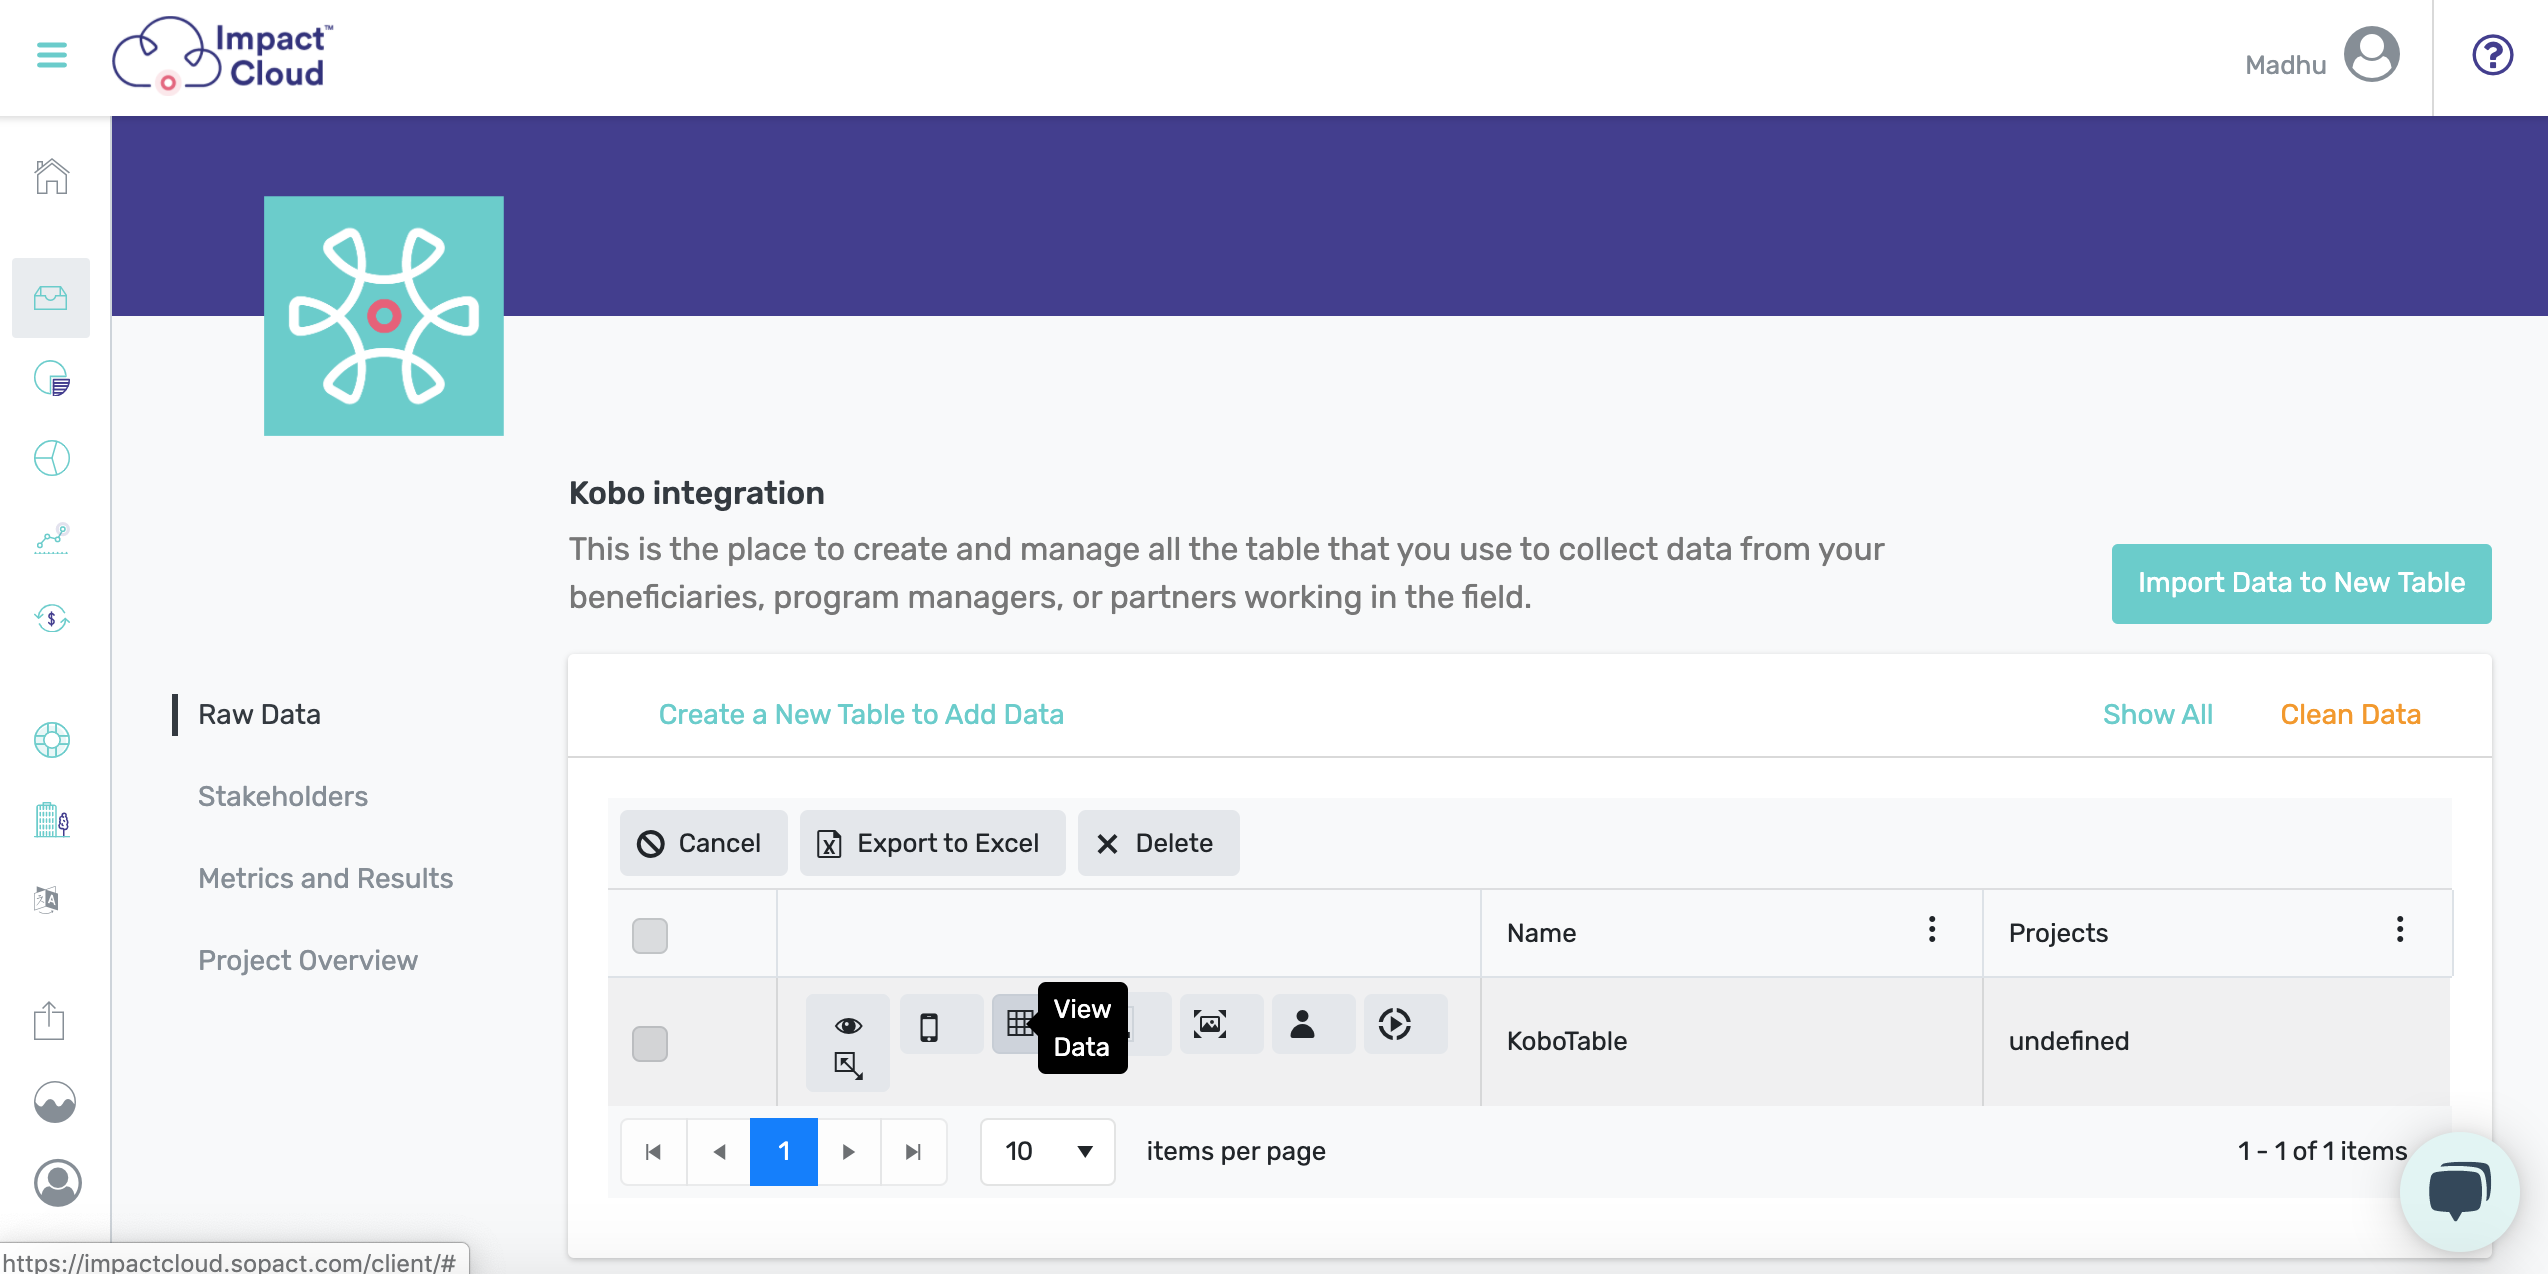Click Import Data to New Table button
The width and height of the screenshot is (2548, 1274).
pos(2301,583)
